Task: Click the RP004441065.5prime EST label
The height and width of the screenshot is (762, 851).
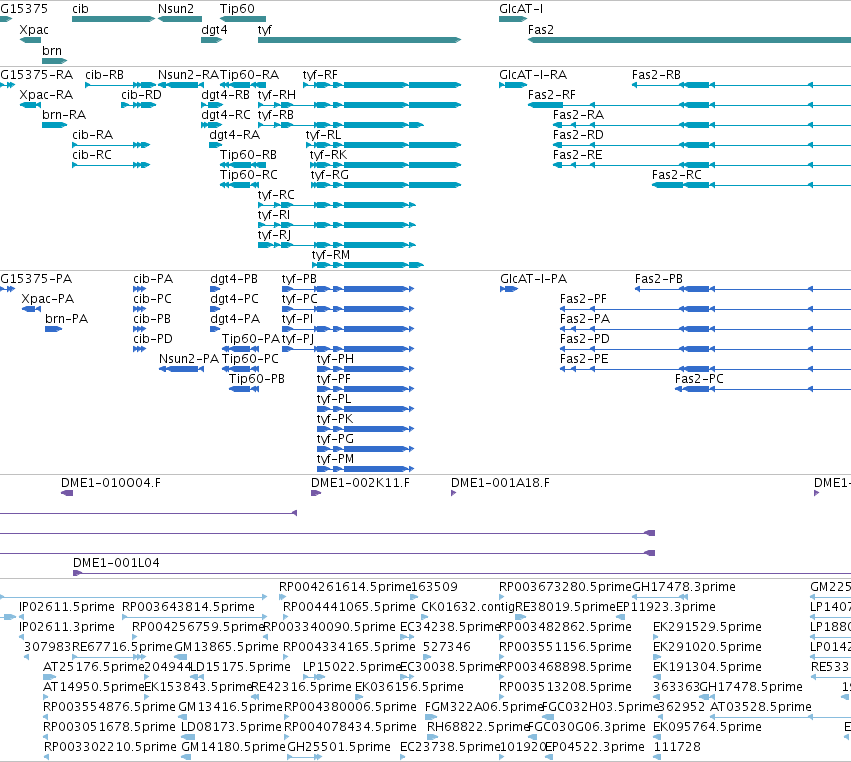Action: (350, 607)
